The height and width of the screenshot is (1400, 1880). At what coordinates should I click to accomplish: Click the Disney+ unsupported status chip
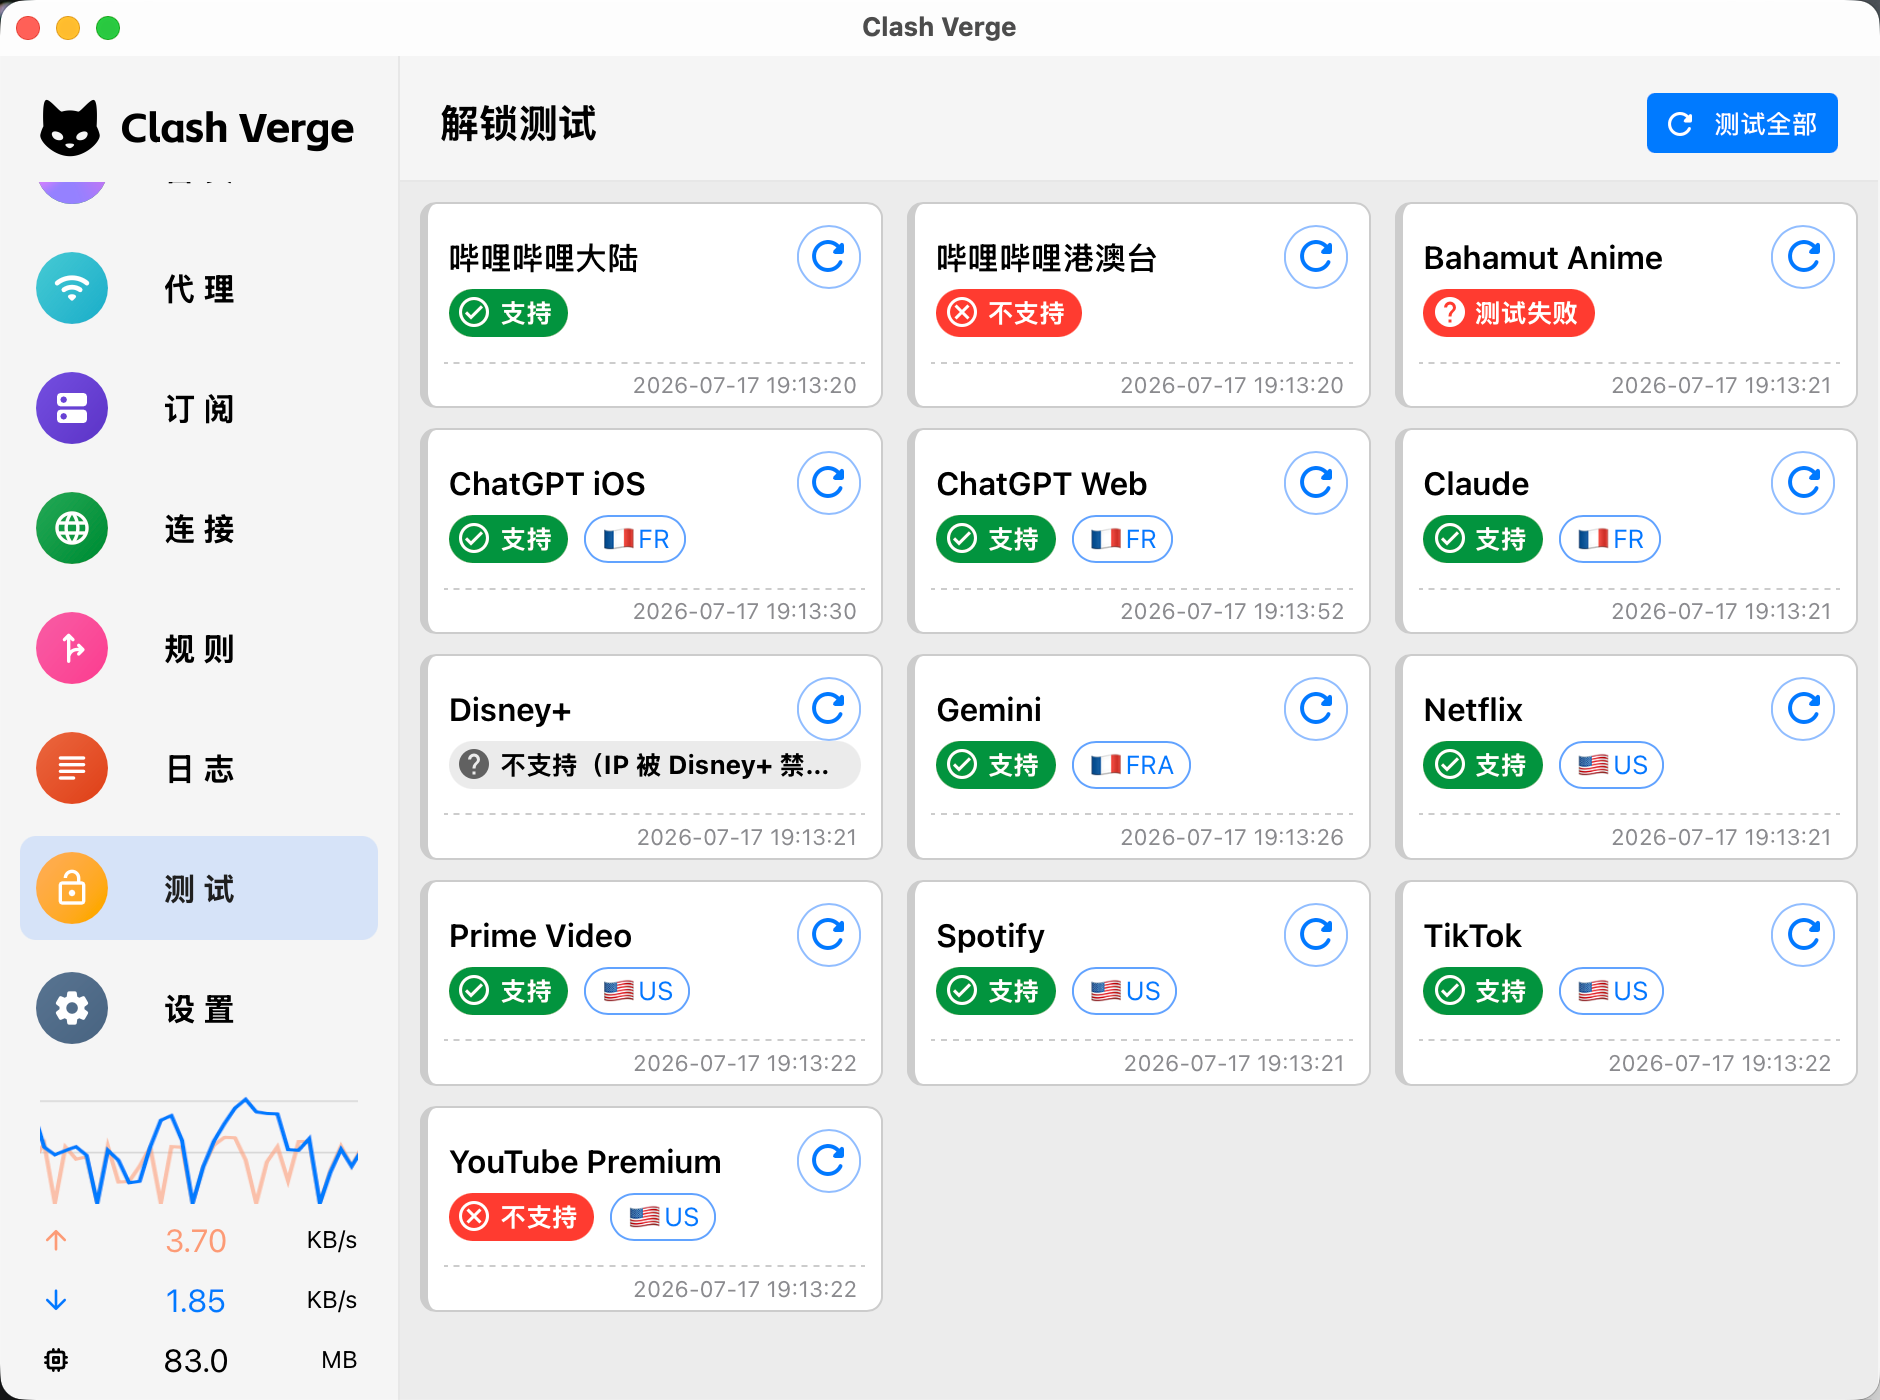(x=654, y=765)
